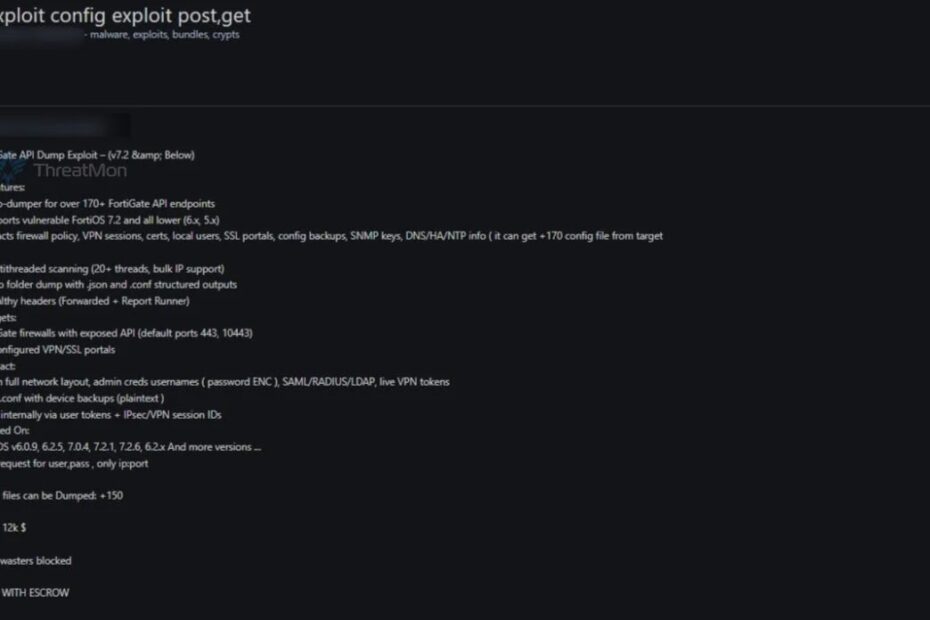
Task: Click the thread title "exploit config exploit post,get"
Action: pos(125,15)
